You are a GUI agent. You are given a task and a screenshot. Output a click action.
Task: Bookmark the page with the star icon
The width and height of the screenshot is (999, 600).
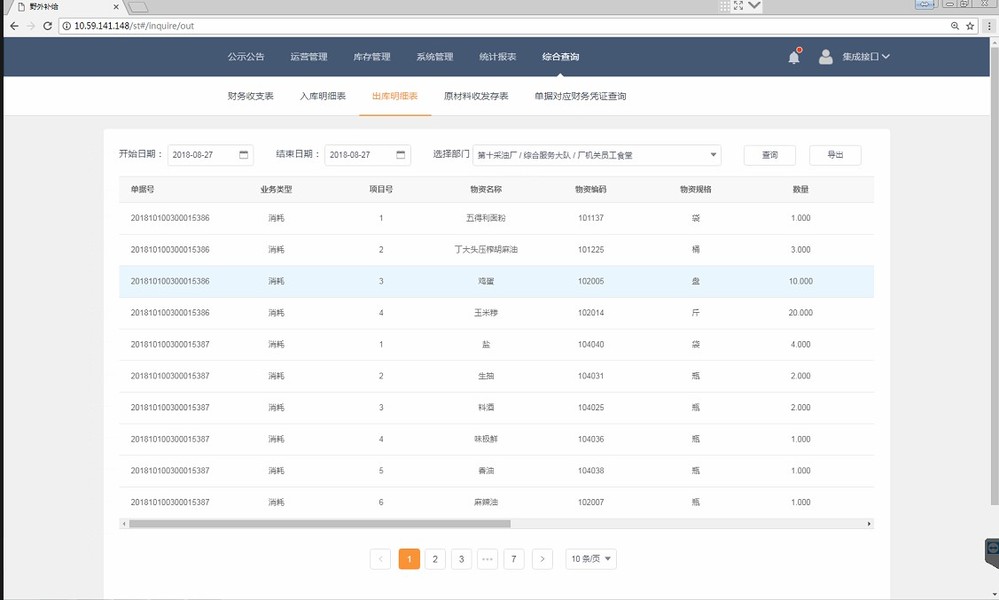(x=970, y=25)
